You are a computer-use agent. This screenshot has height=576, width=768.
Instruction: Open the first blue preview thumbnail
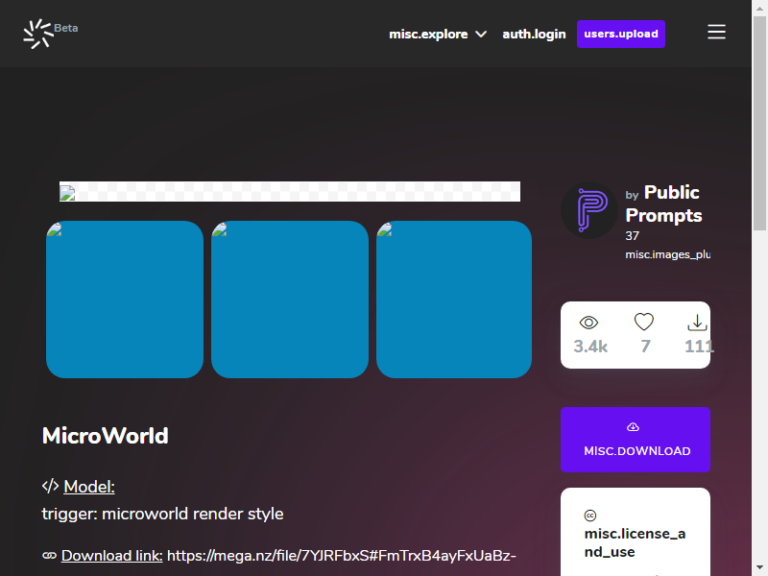(124, 299)
